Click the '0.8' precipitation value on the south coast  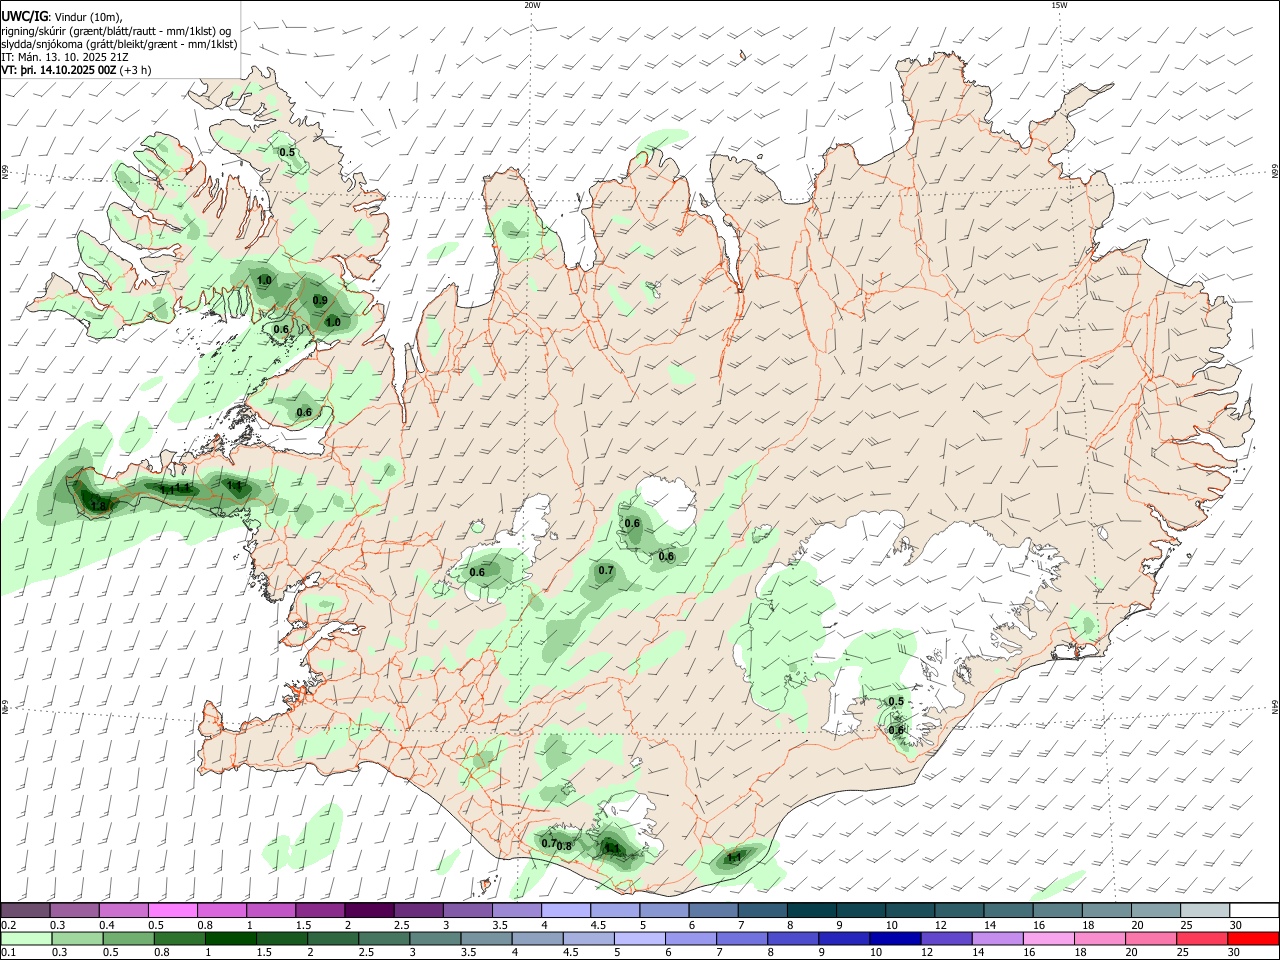564,846
